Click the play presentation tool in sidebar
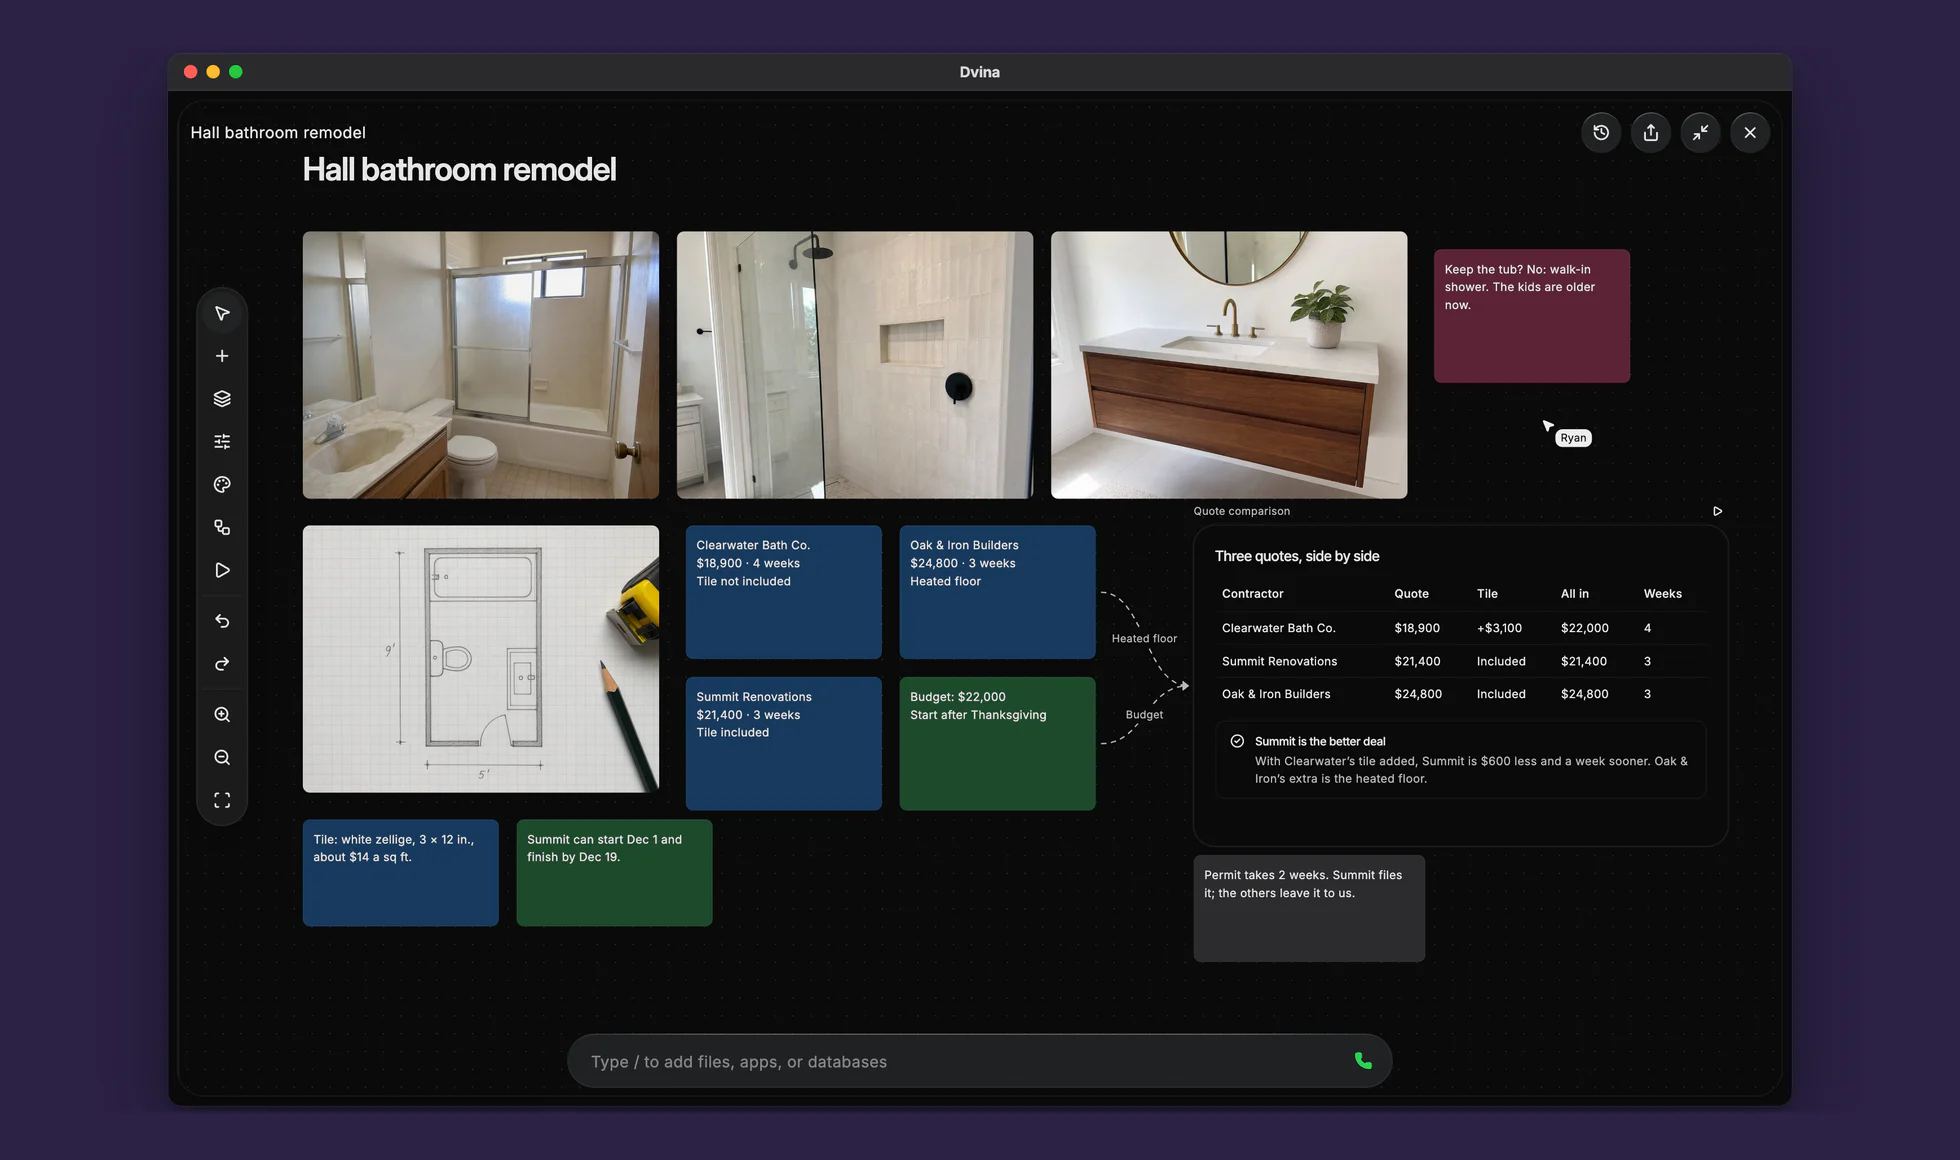 222,570
